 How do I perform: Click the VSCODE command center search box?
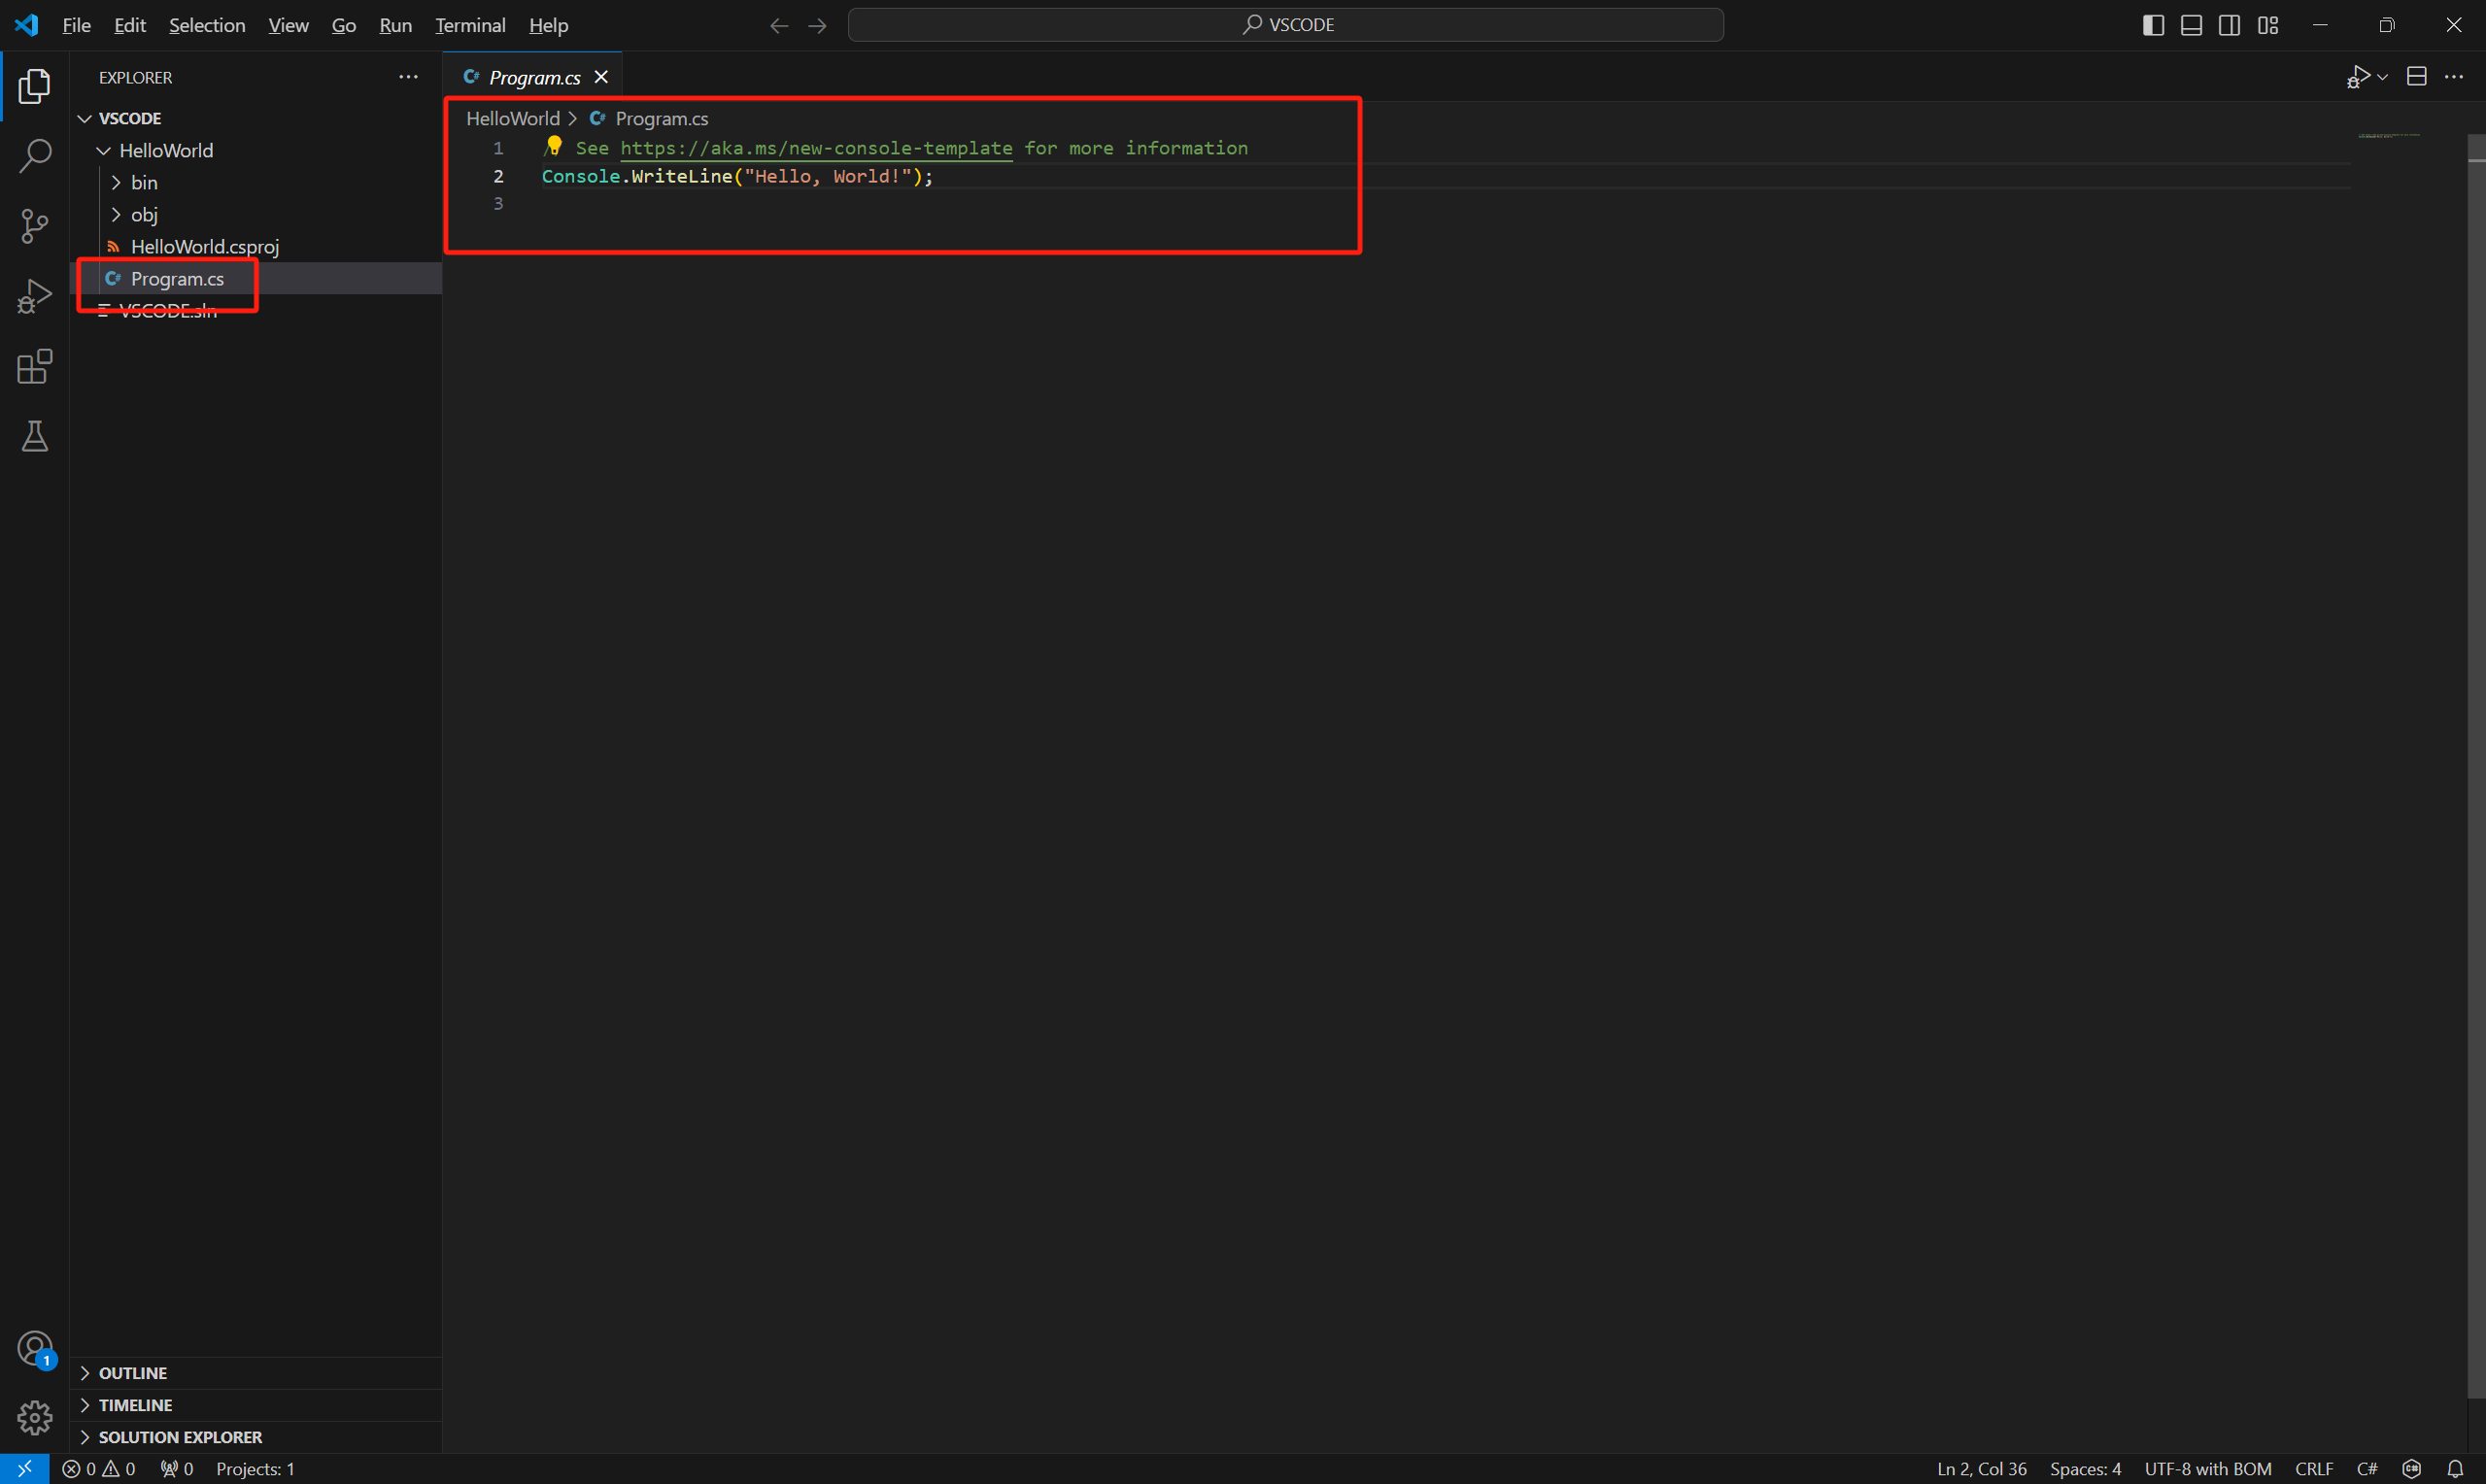pos(1286,25)
